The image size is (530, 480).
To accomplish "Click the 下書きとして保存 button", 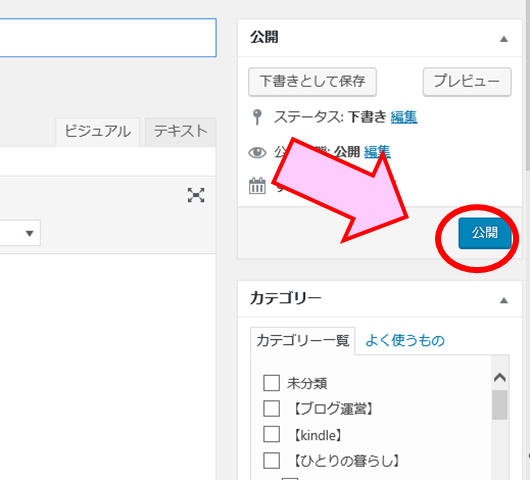I will [x=312, y=82].
